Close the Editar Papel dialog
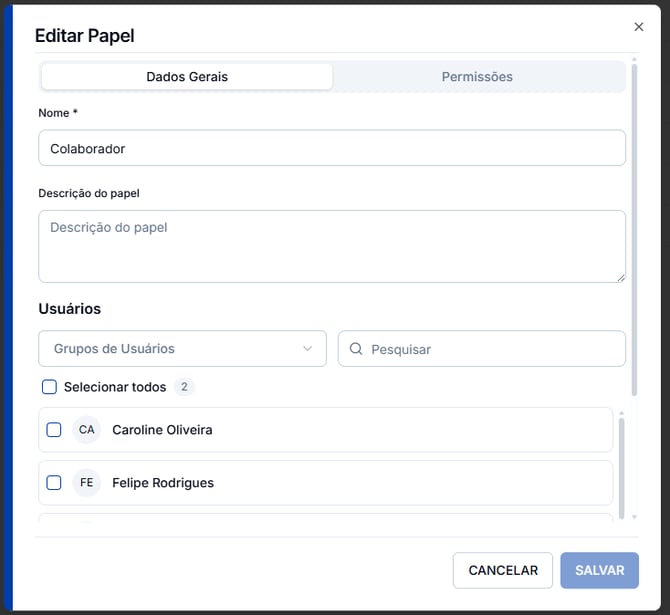The image size is (670, 615). click(x=638, y=27)
